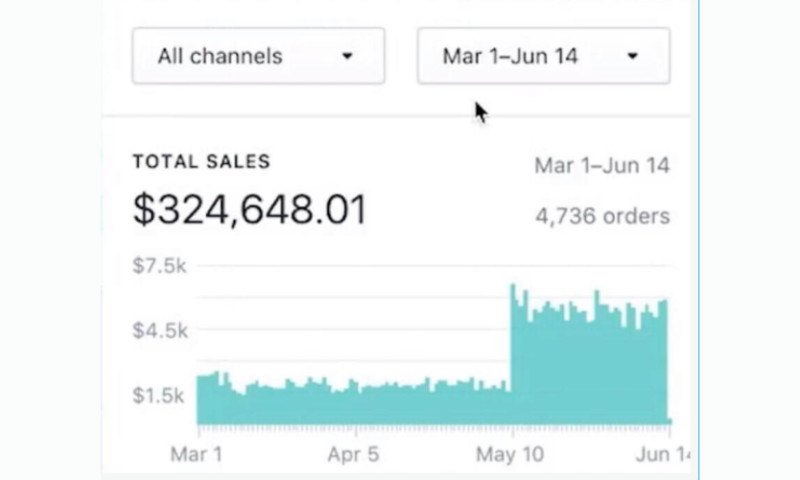Click the Apr 5 x-axis label

click(354, 453)
